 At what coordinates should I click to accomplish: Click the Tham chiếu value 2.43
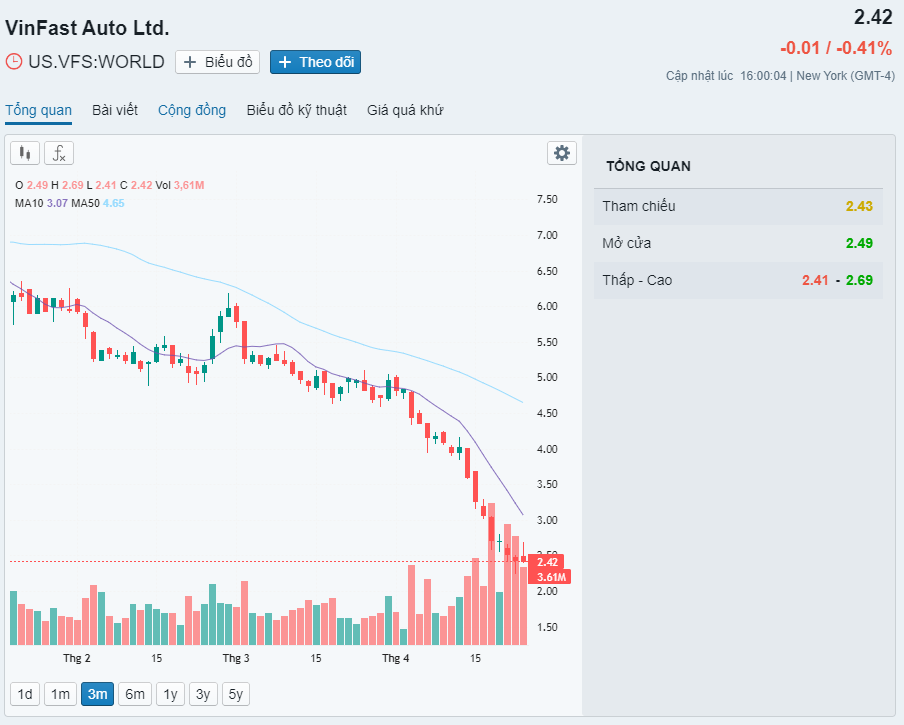pyautogui.click(x=859, y=206)
